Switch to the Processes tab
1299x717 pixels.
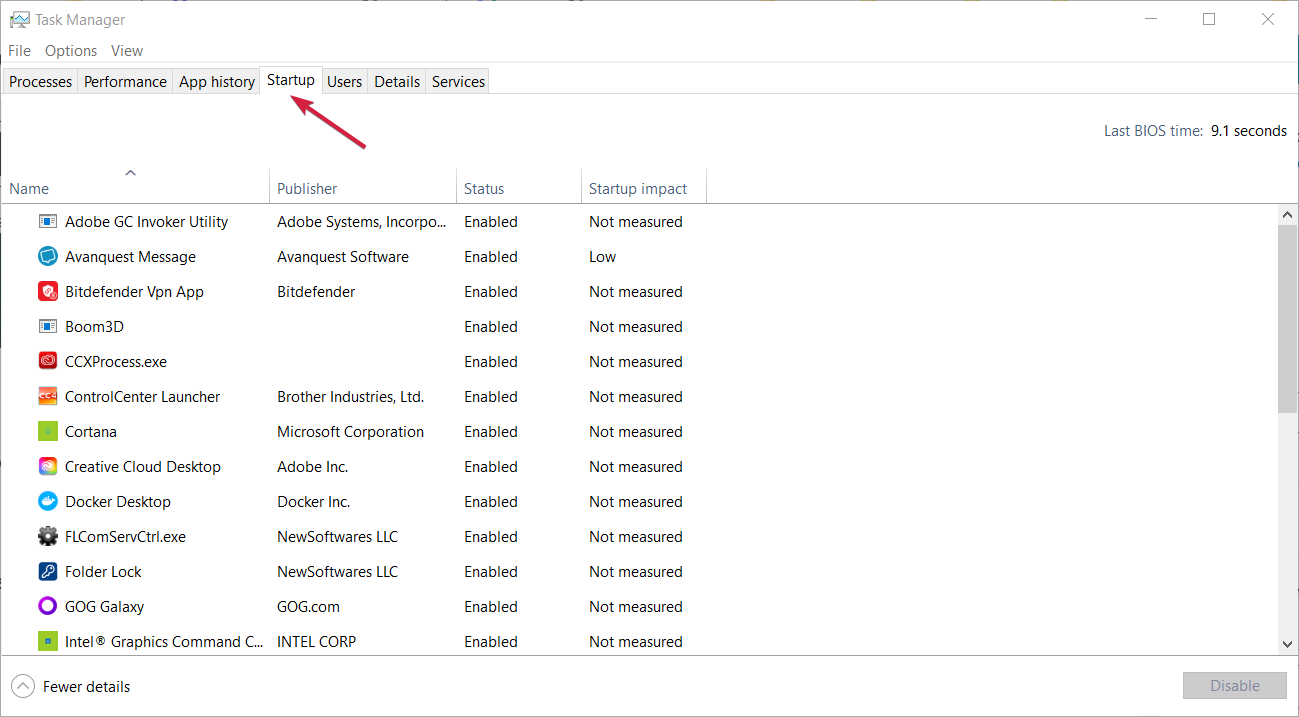pyautogui.click(x=41, y=81)
